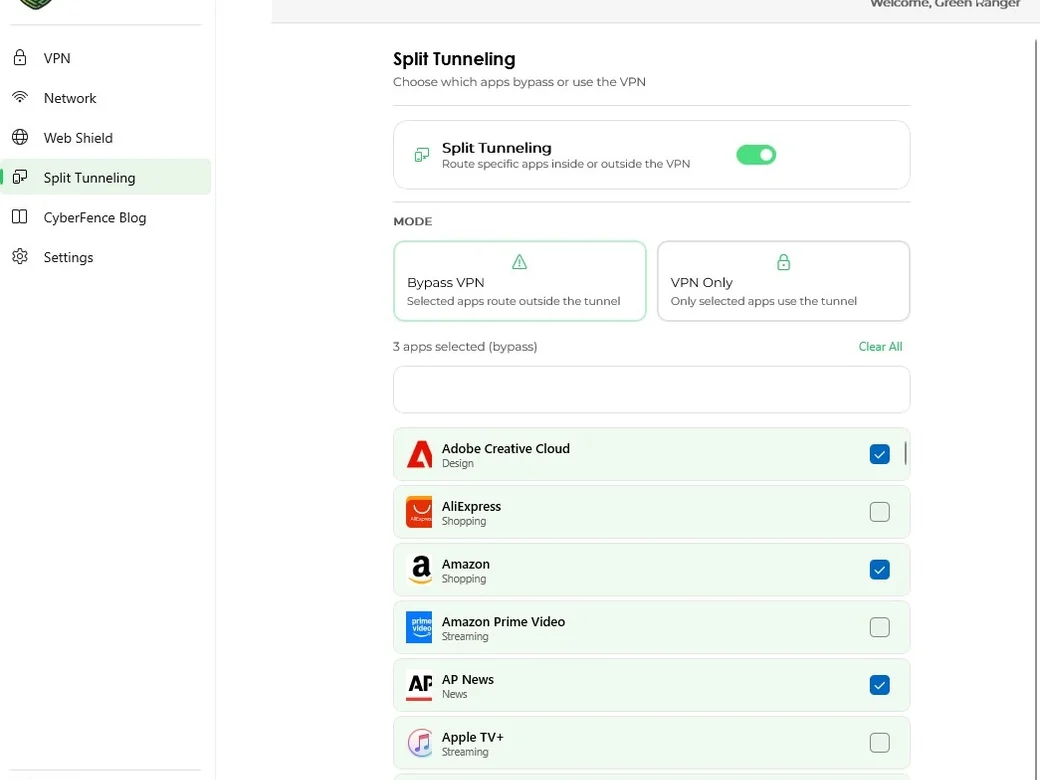Click the AP News app icon
This screenshot has width=1040, height=780.
click(x=419, y=685)
